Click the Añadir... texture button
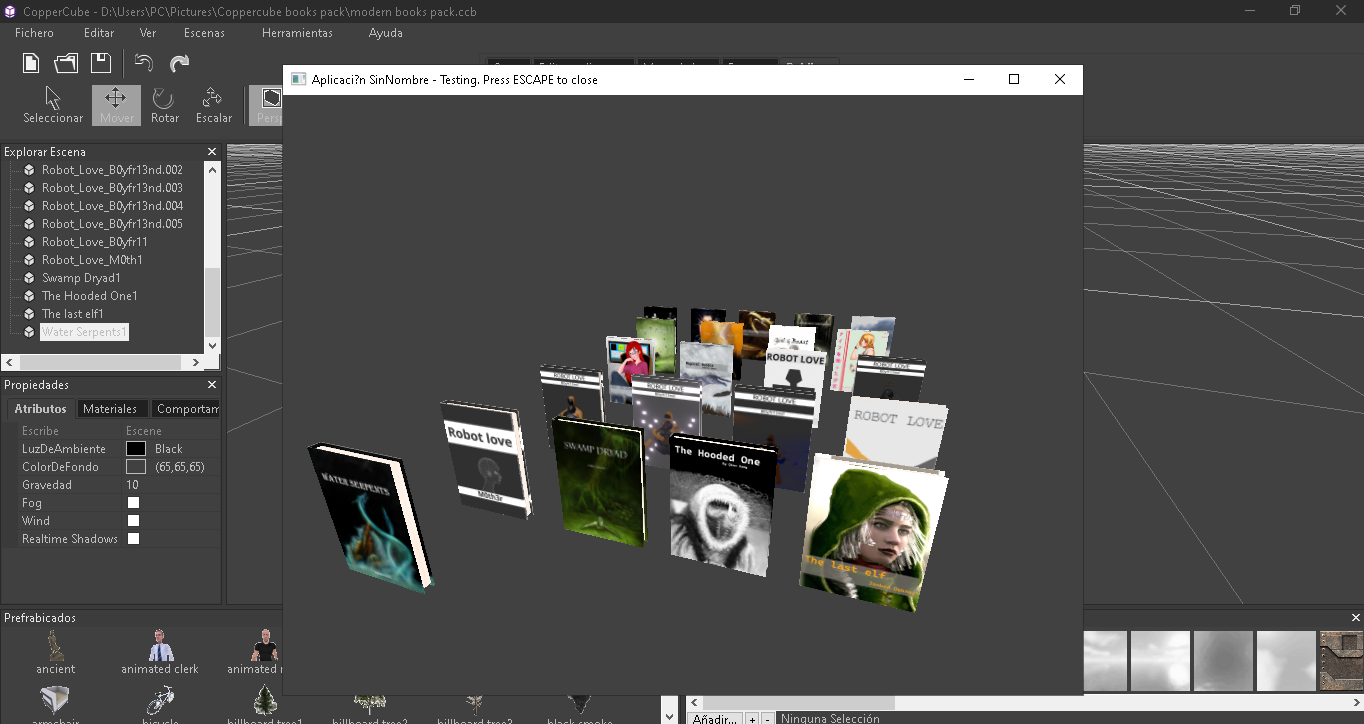The height and width of the screenshot is (724, 1364). pyautogui.click(x=715, y=718)
